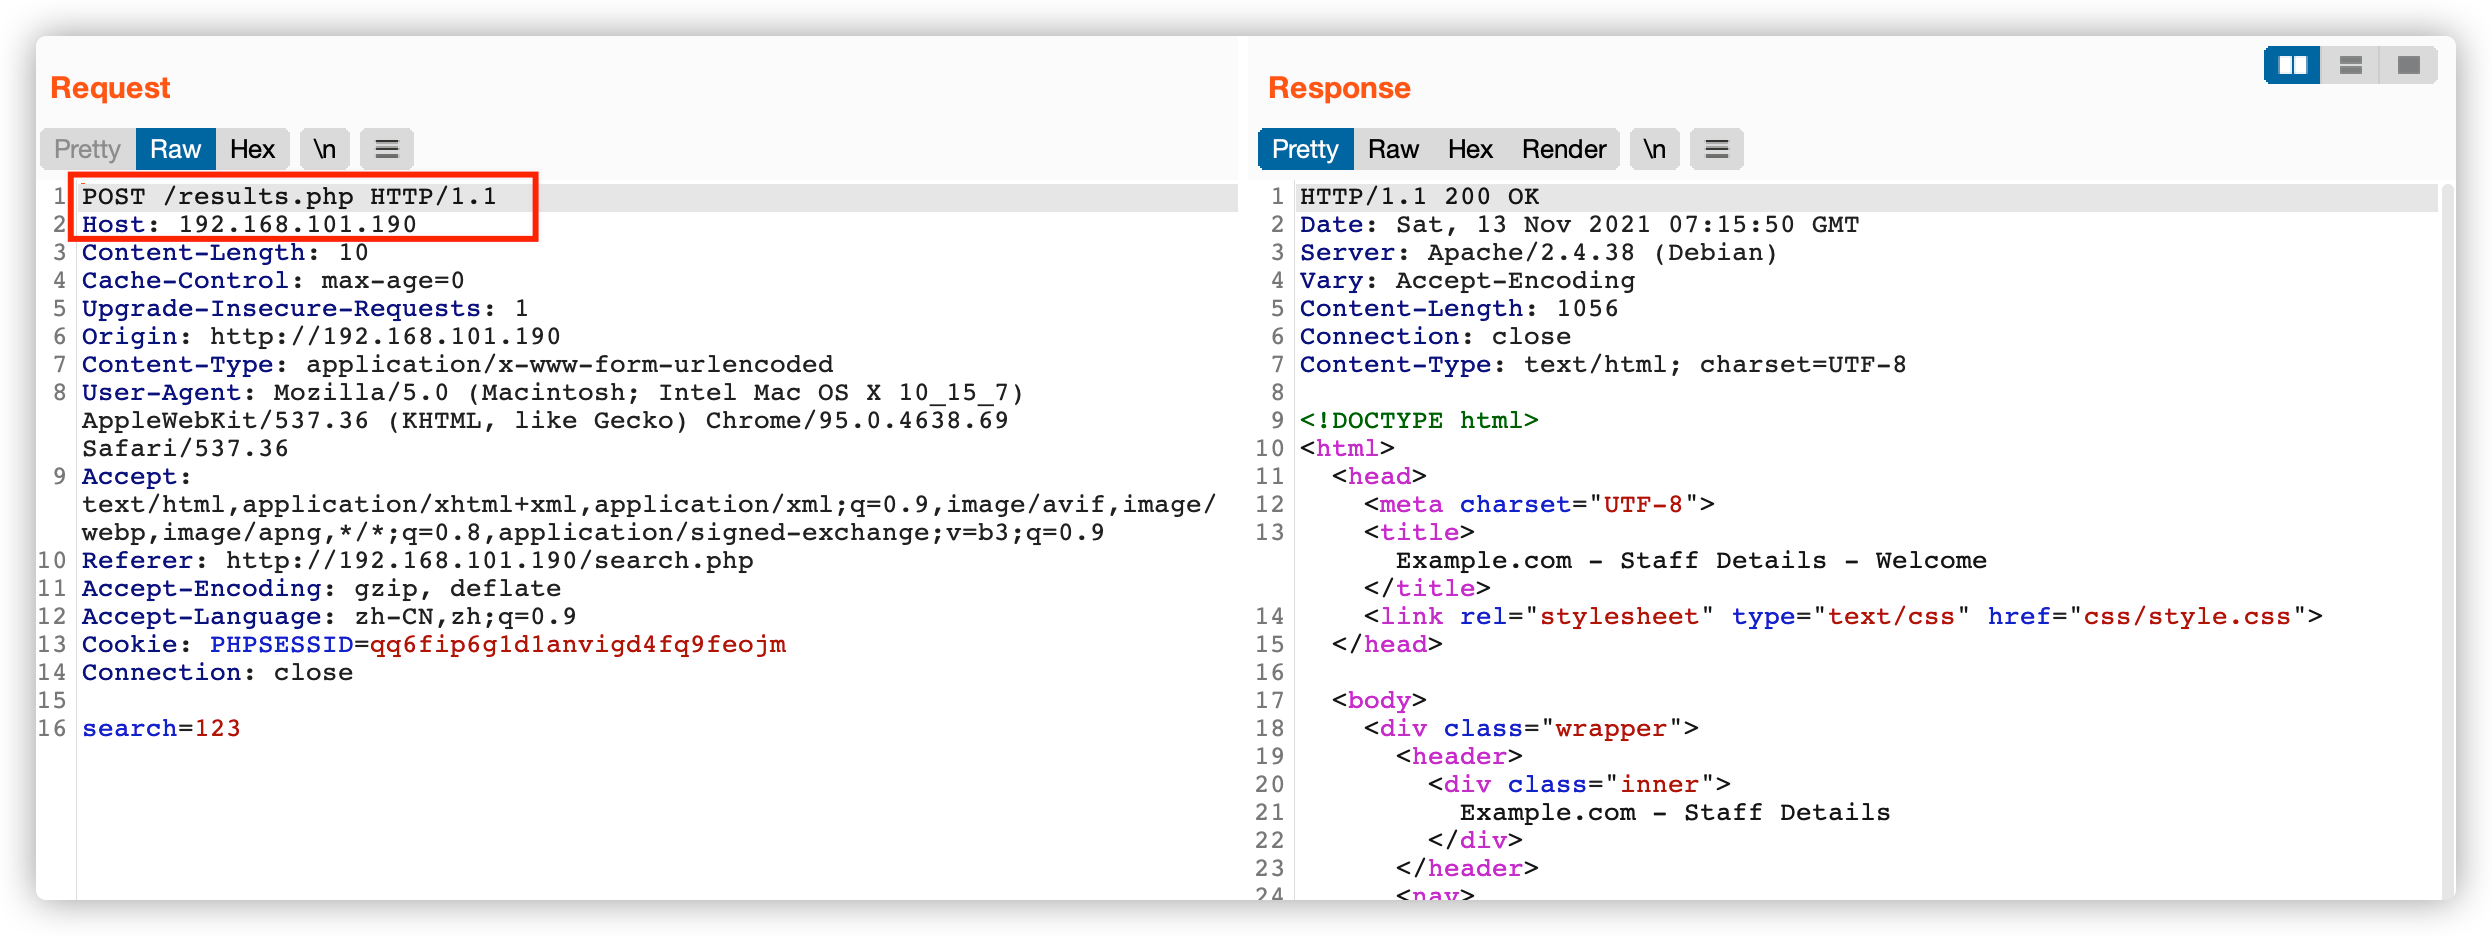Screen dimensions: 2492x936
Task: Click the request Content-Type form-urlencoded header
Action: (457, 365)
